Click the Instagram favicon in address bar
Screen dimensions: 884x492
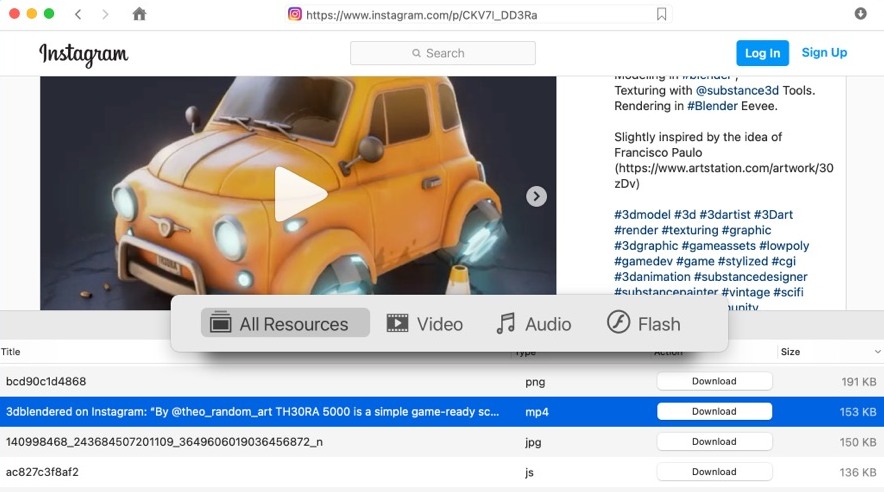(x=295, y=14)
